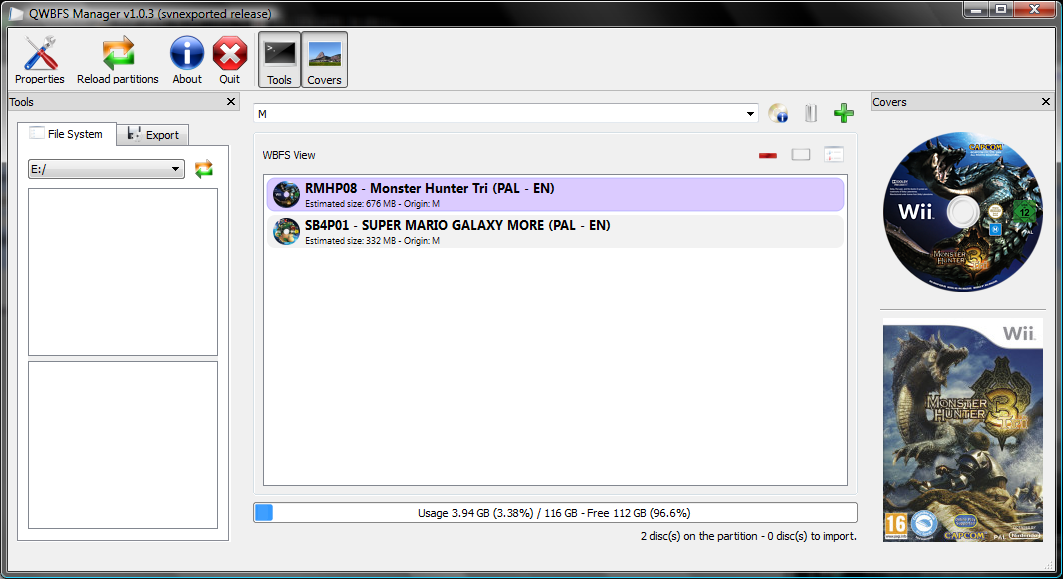Viewport: 1063px width, 579px height.
Task: Click the upper file system folder pane
Action: (123, 272)
